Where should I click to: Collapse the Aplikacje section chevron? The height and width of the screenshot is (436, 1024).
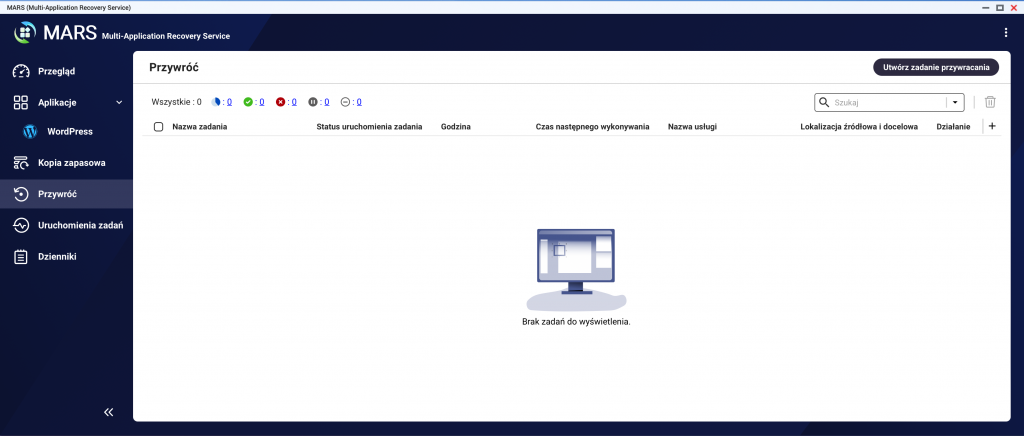click(x=119, y=102)
